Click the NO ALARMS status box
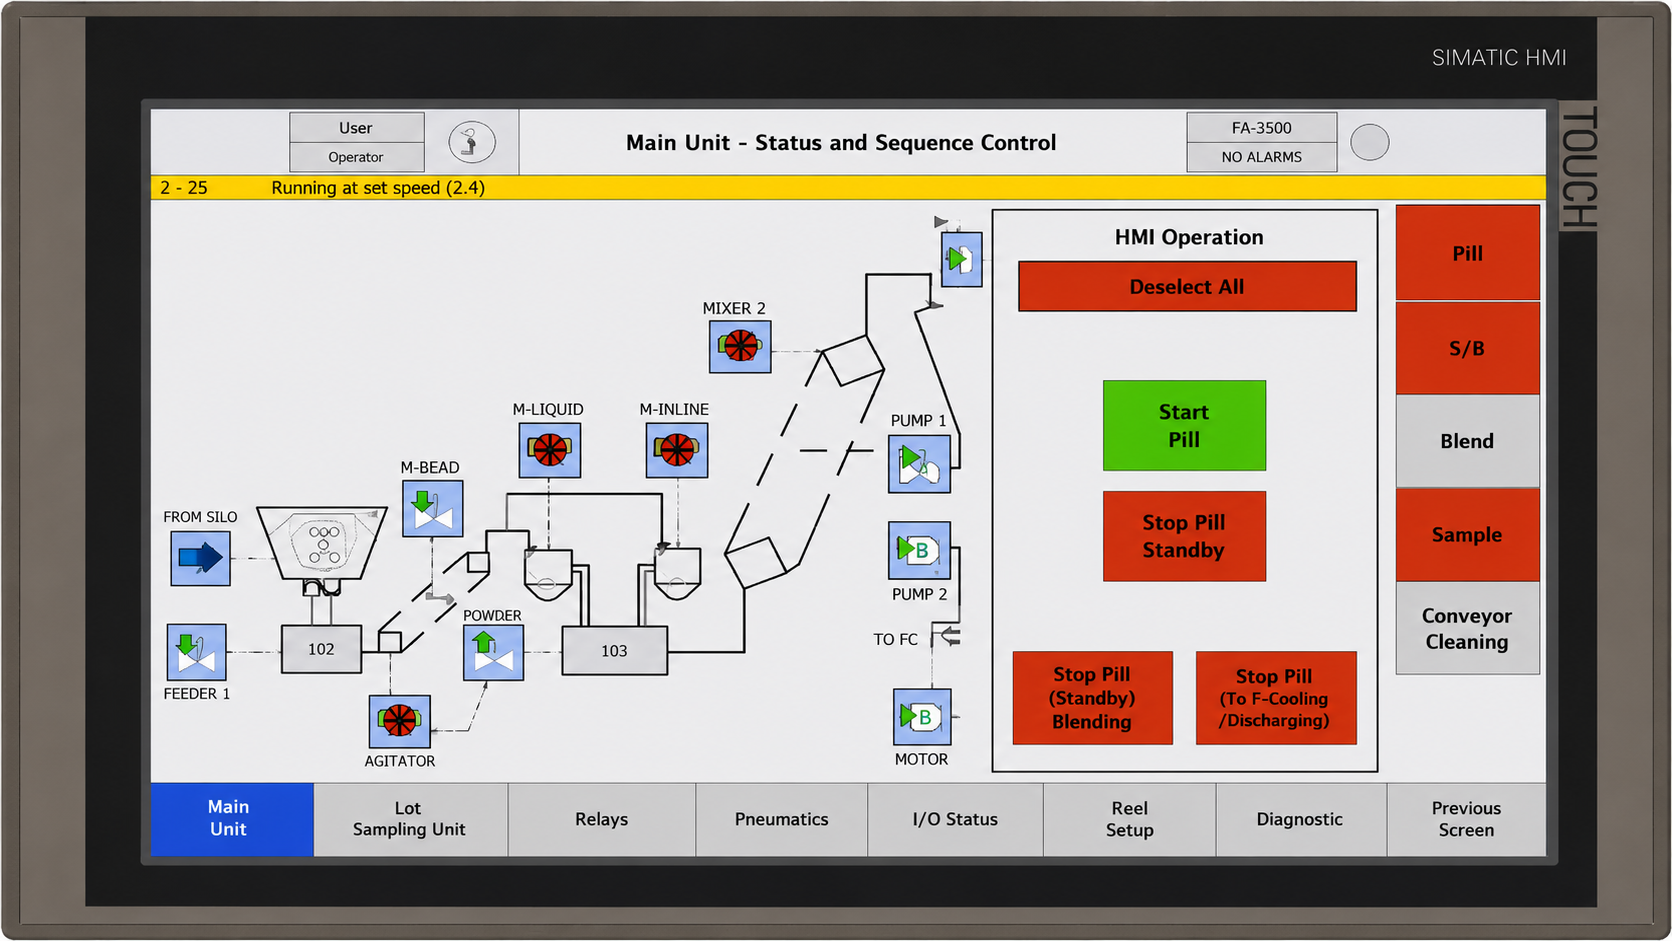This screenshot has height=941, width=1672. (1261, 157)
